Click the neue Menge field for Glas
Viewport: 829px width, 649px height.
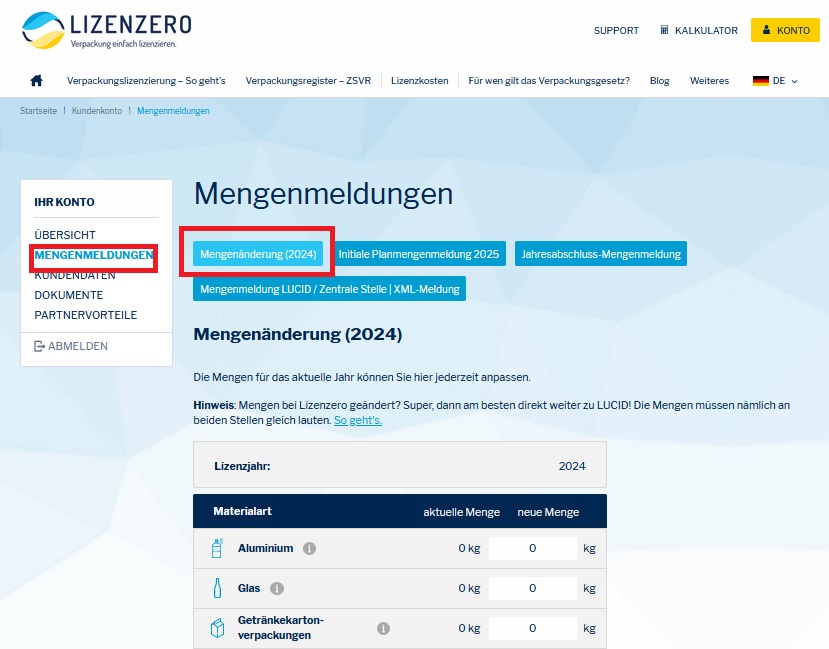(x=532, y=588)
